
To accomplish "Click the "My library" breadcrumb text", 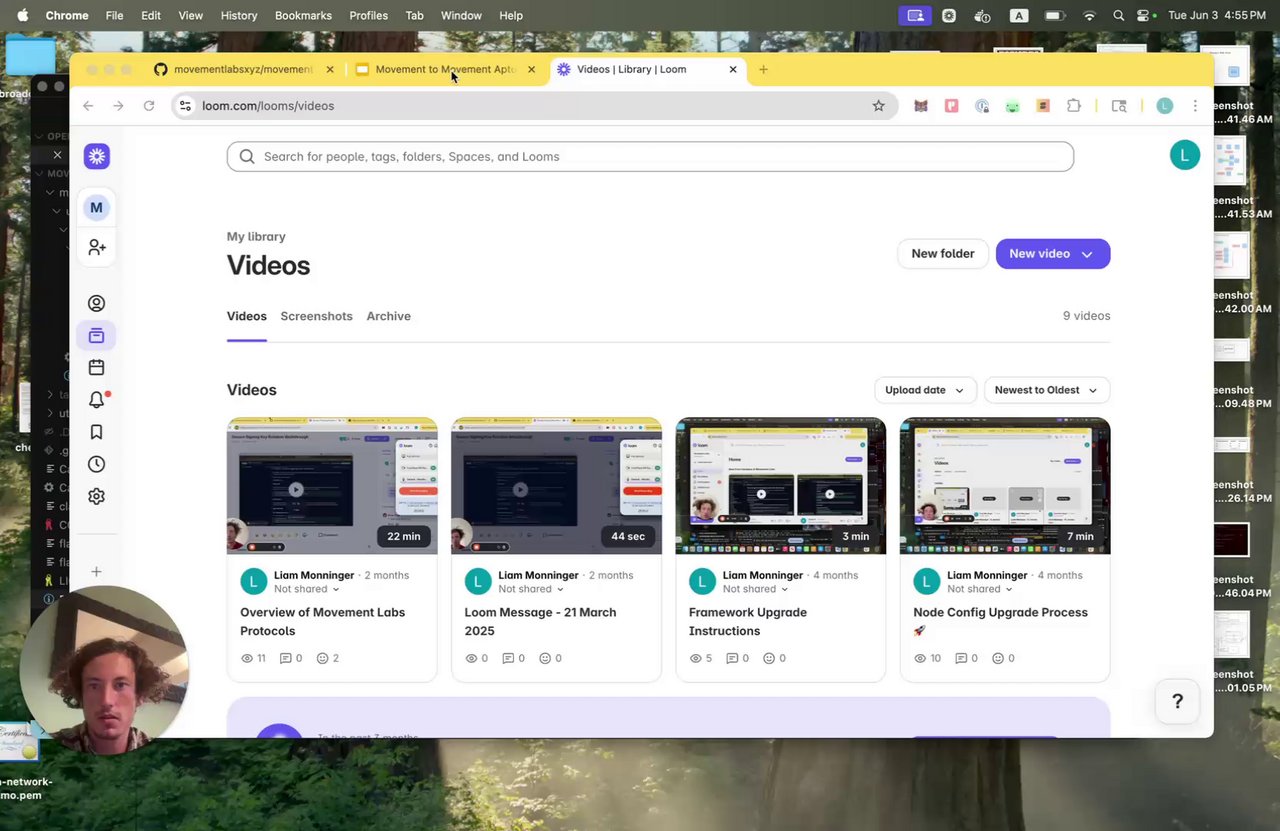I will [x=256, y=237].
